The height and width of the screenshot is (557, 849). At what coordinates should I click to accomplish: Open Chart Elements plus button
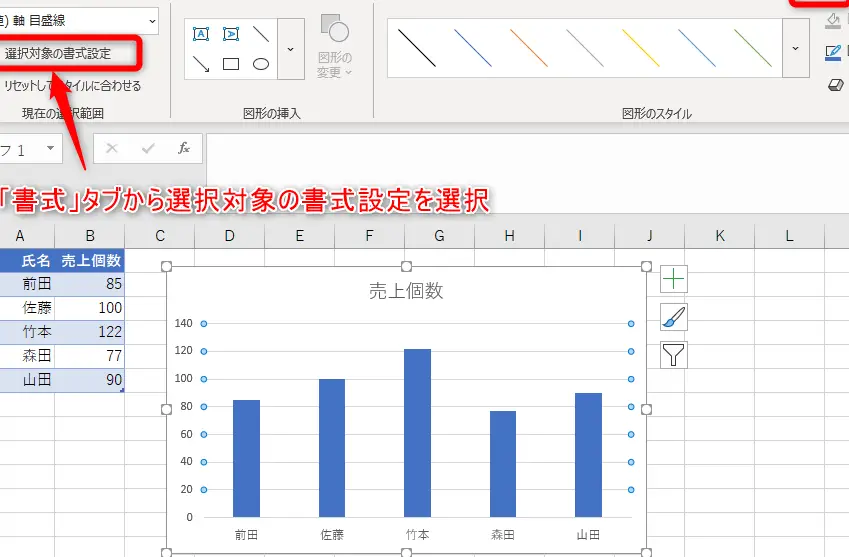point(674,279)
